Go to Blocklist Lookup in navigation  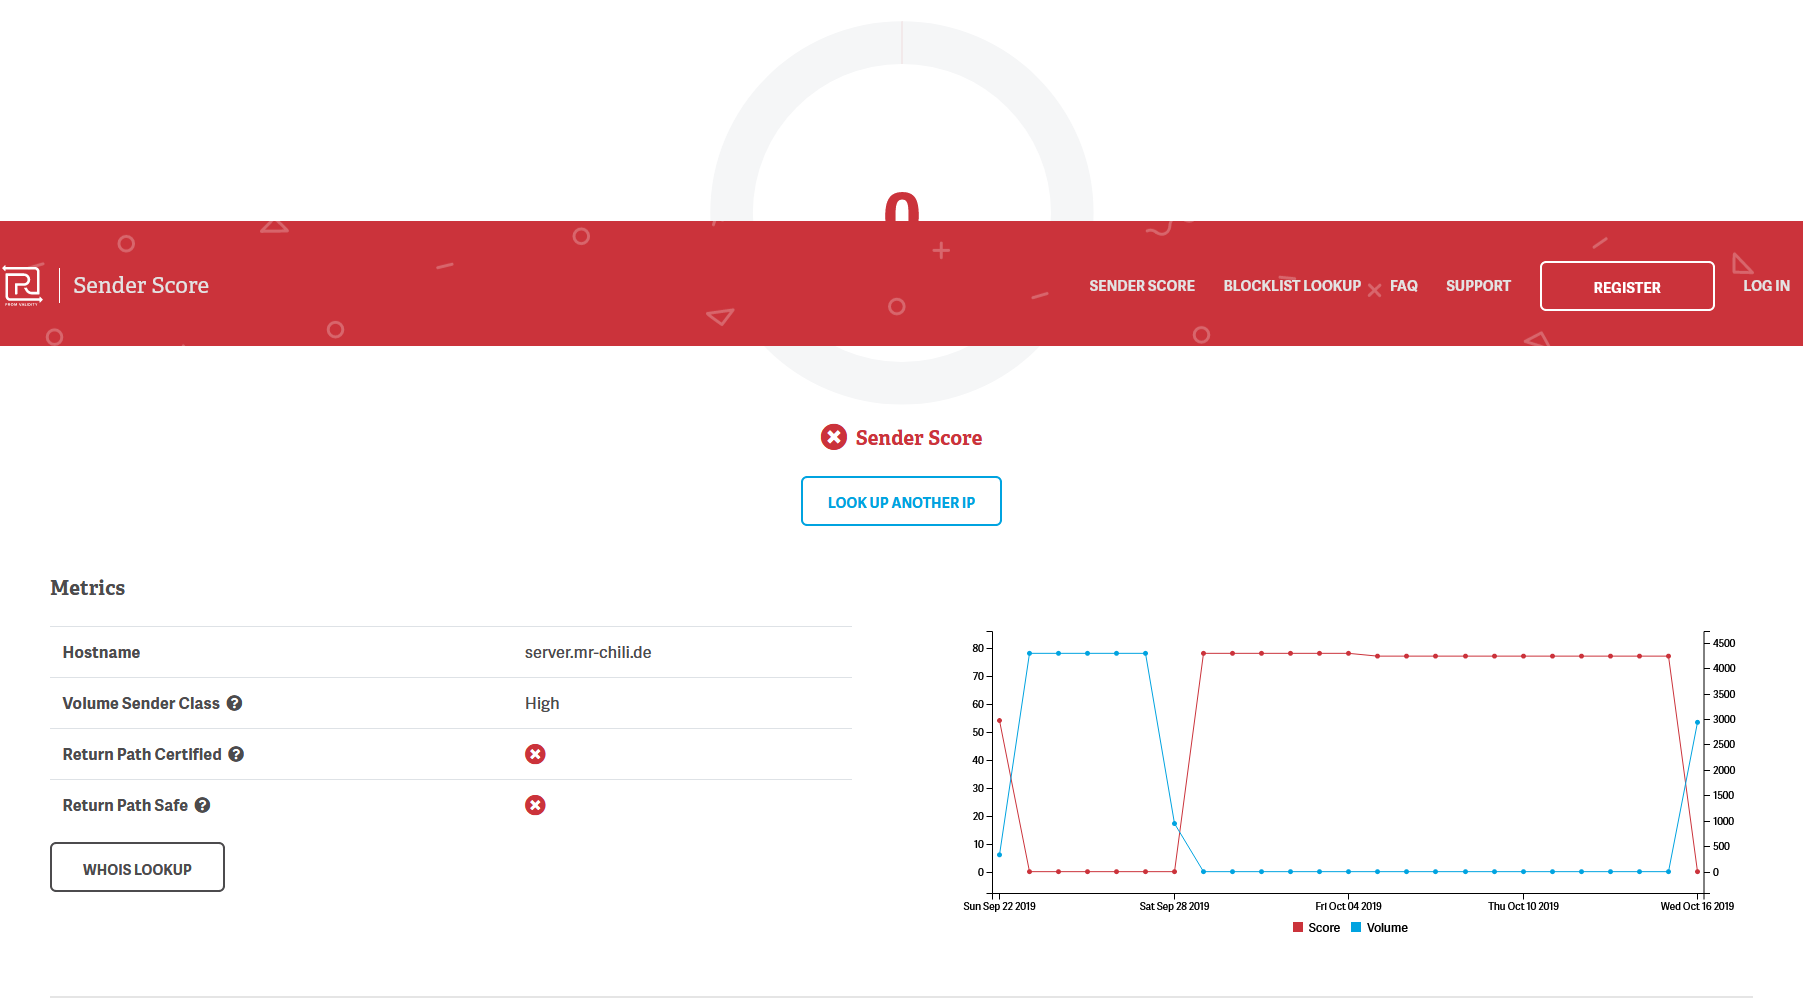point(1291,286)
